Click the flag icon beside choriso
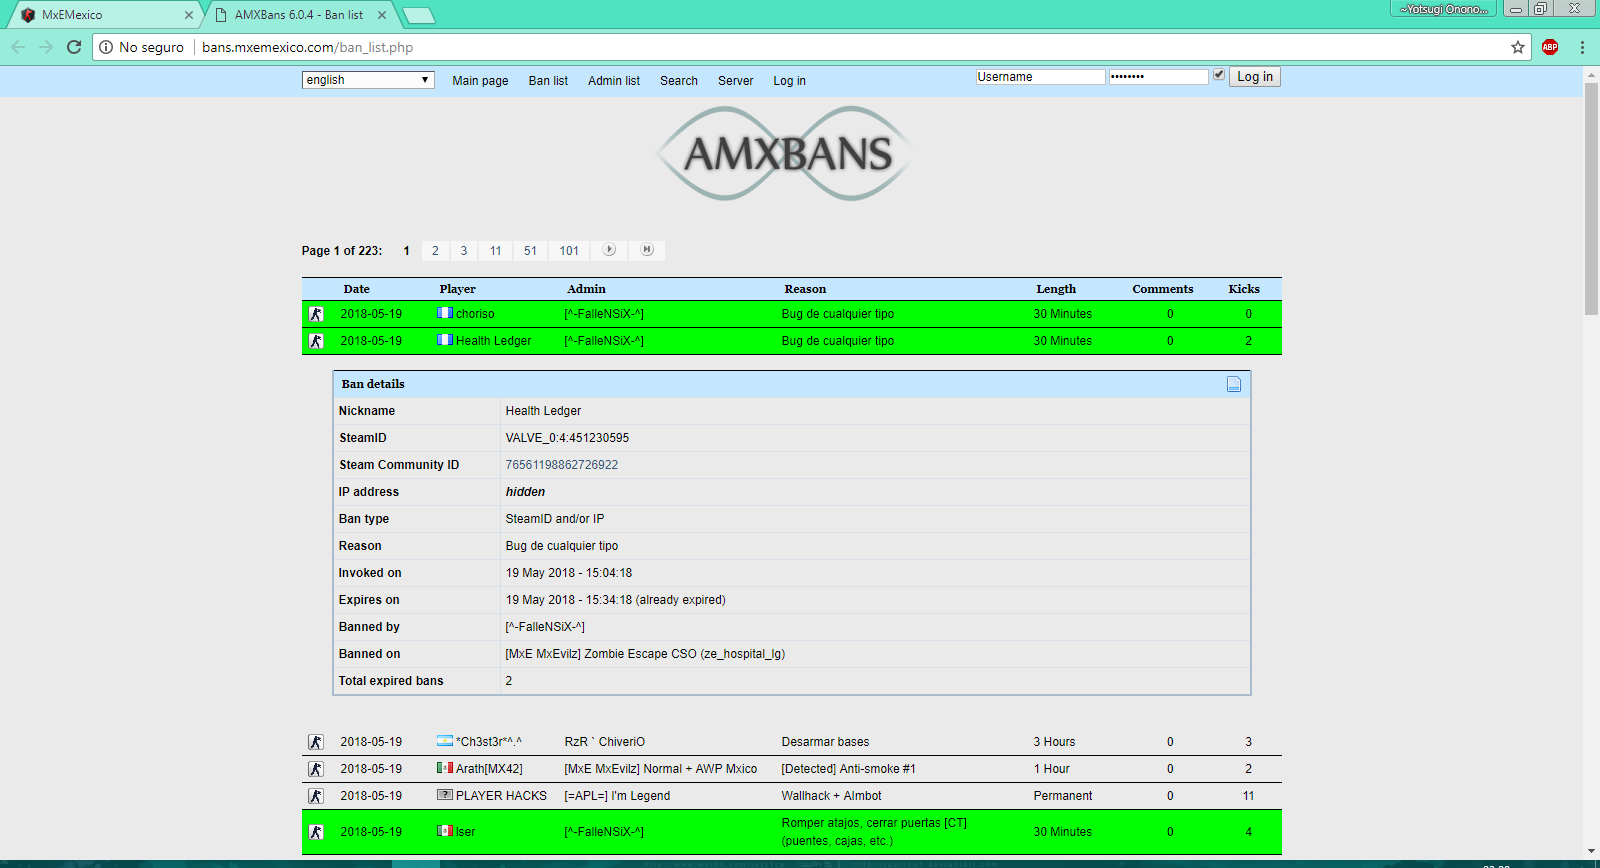1600x868 pixels. (x=445, y=313)
